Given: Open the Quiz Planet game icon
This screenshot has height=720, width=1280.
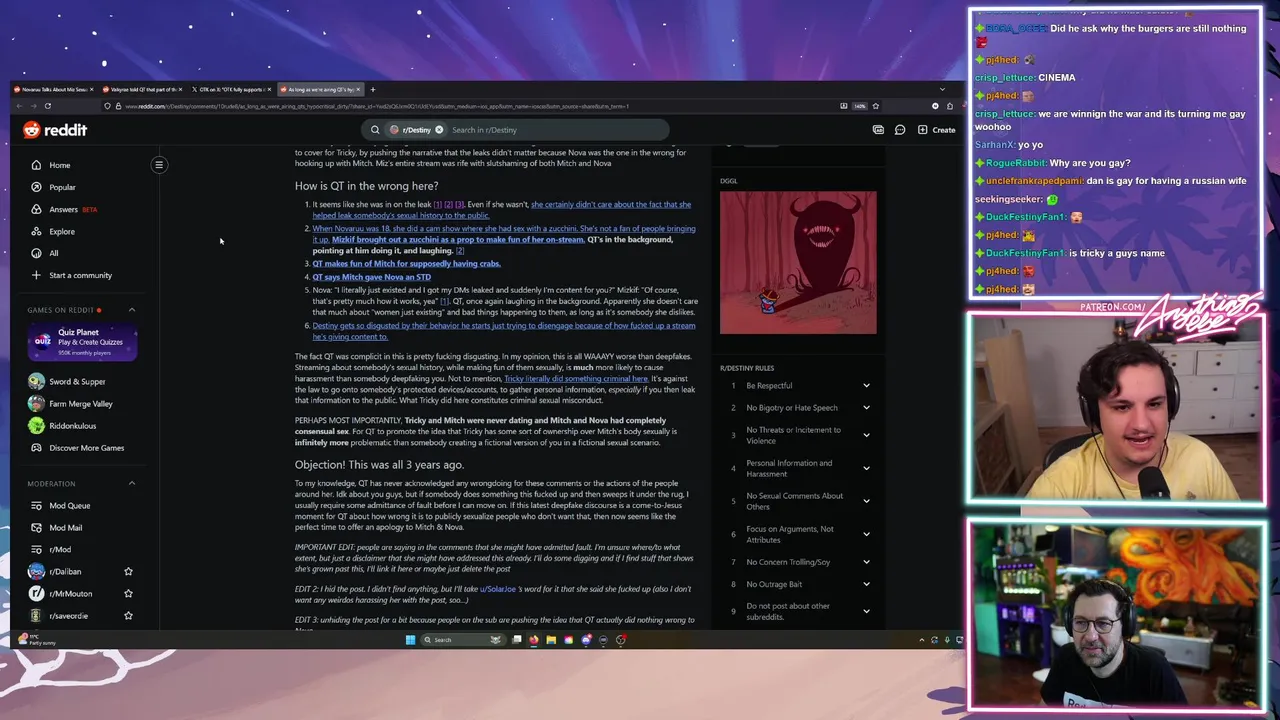Looking at the screenshot, I should (x=42, y=341).
